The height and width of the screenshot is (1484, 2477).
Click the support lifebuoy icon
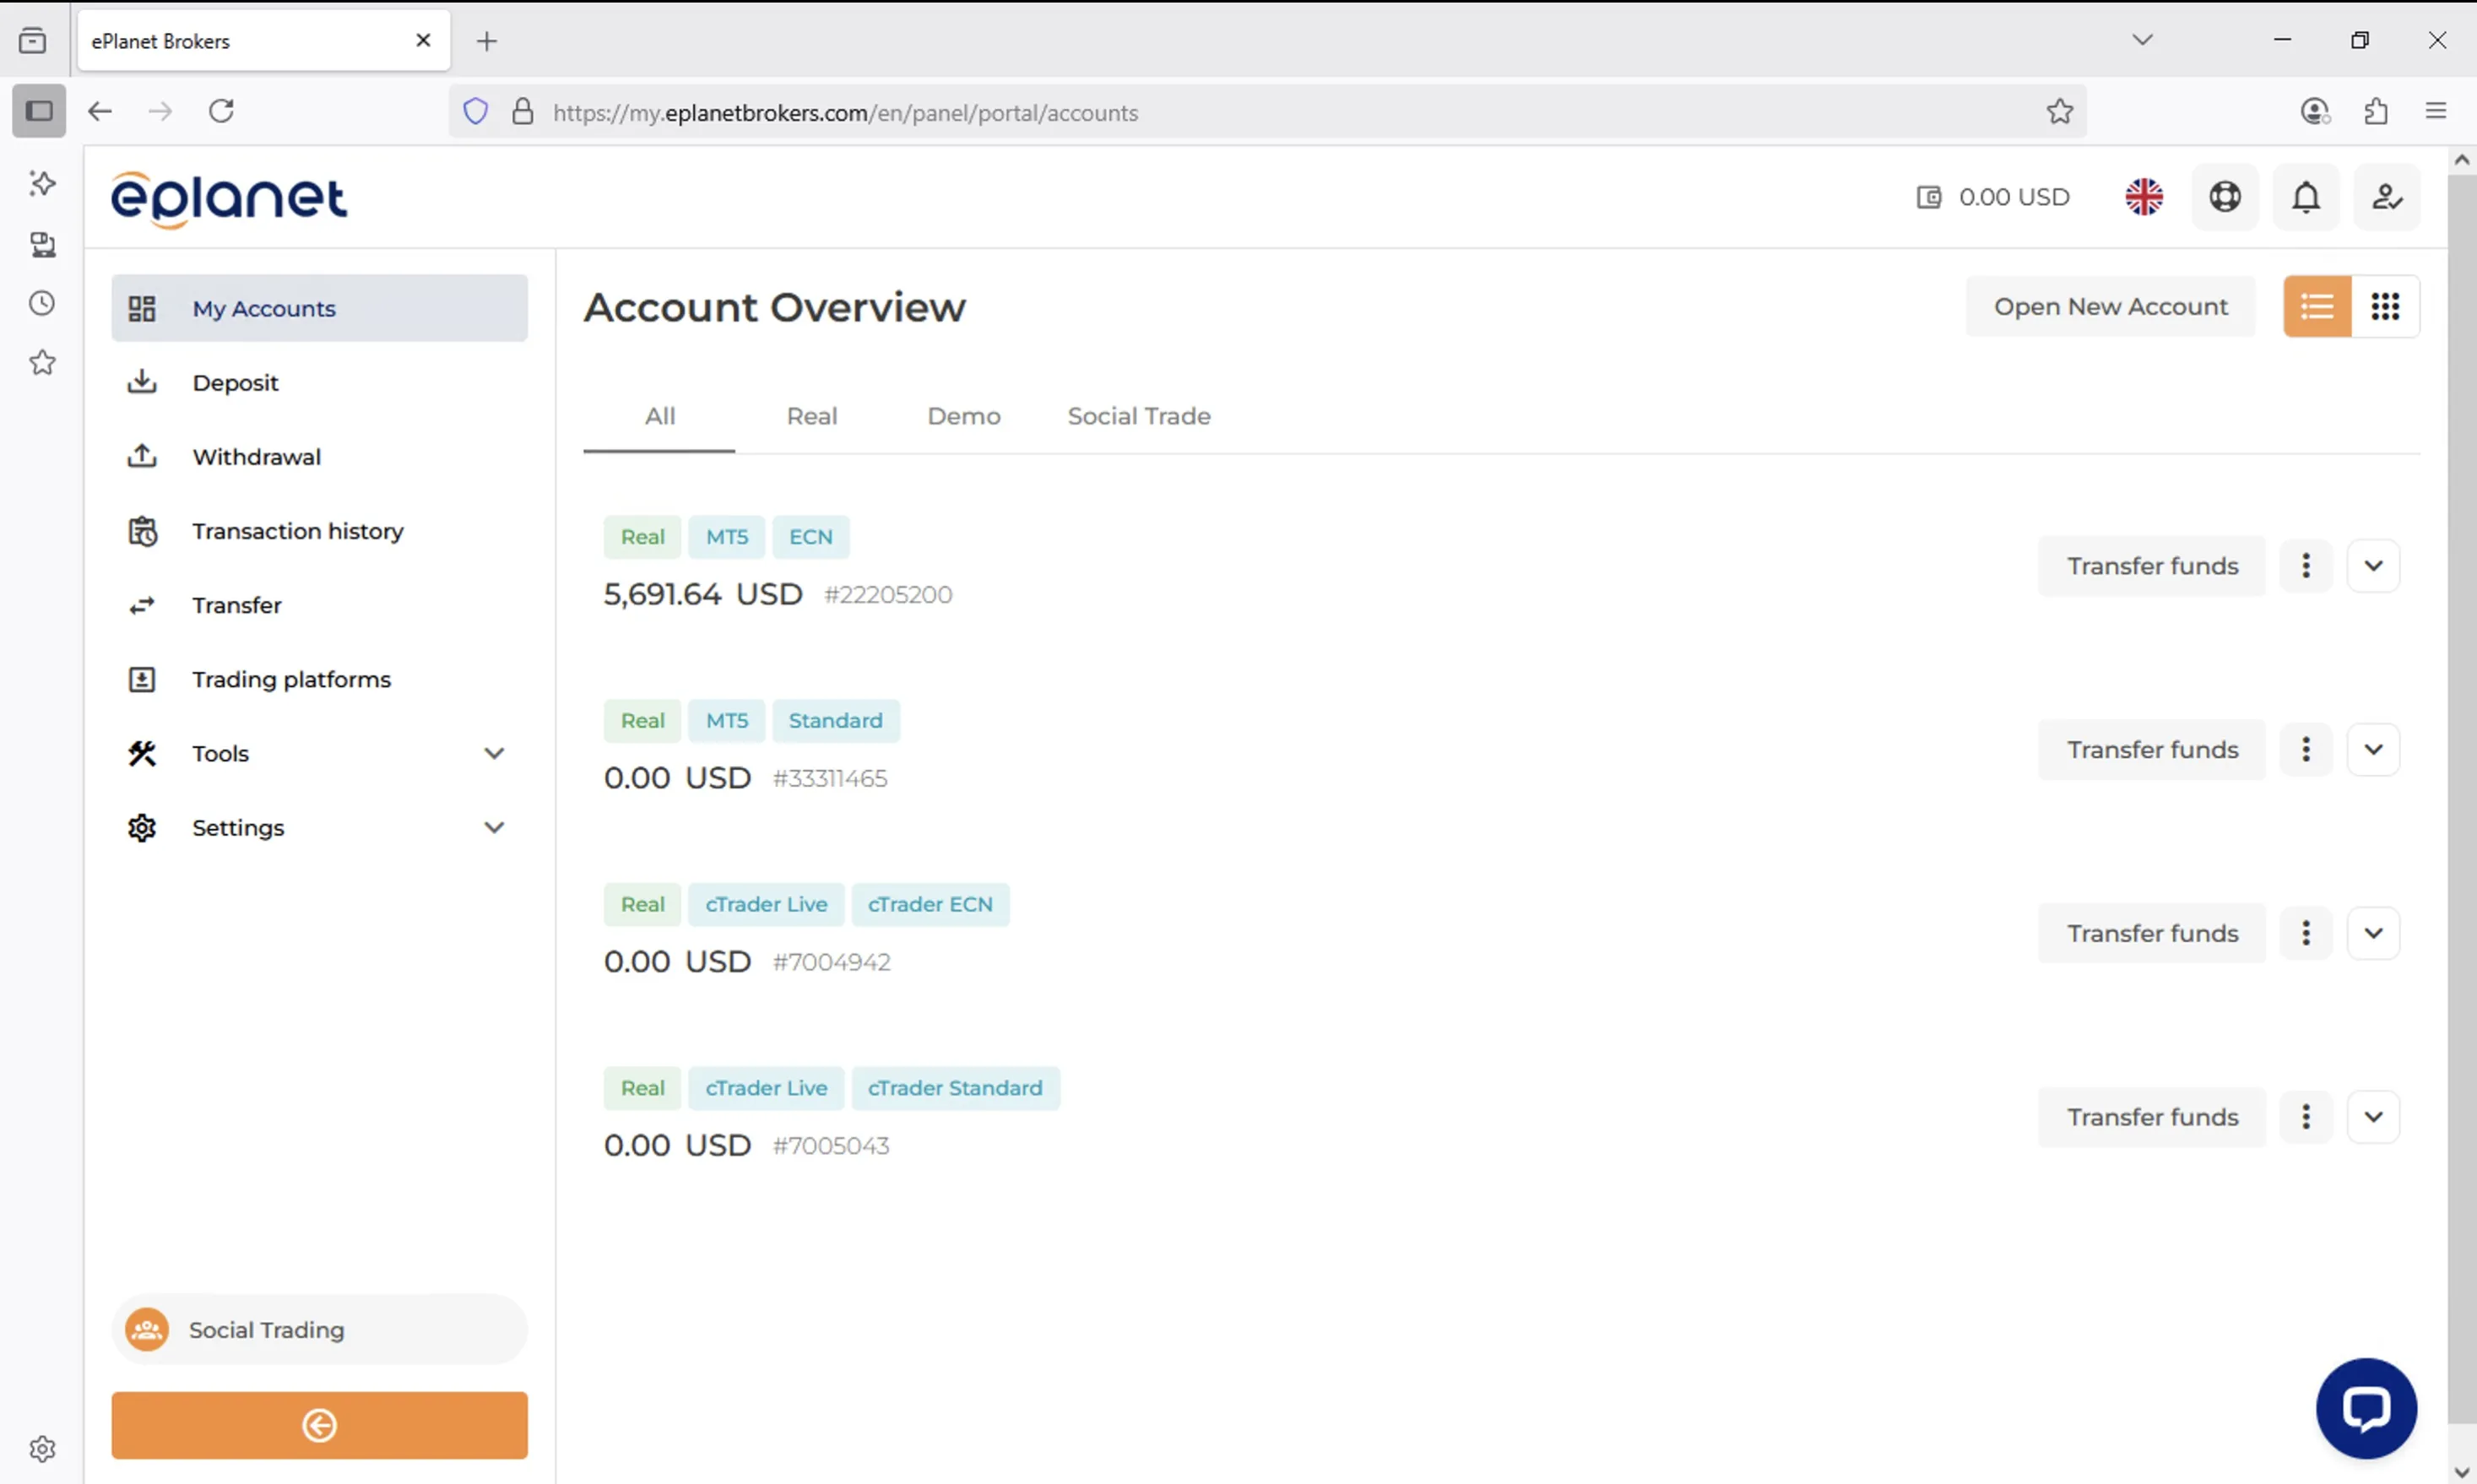pyautogui.click(x=2224, y=197)
